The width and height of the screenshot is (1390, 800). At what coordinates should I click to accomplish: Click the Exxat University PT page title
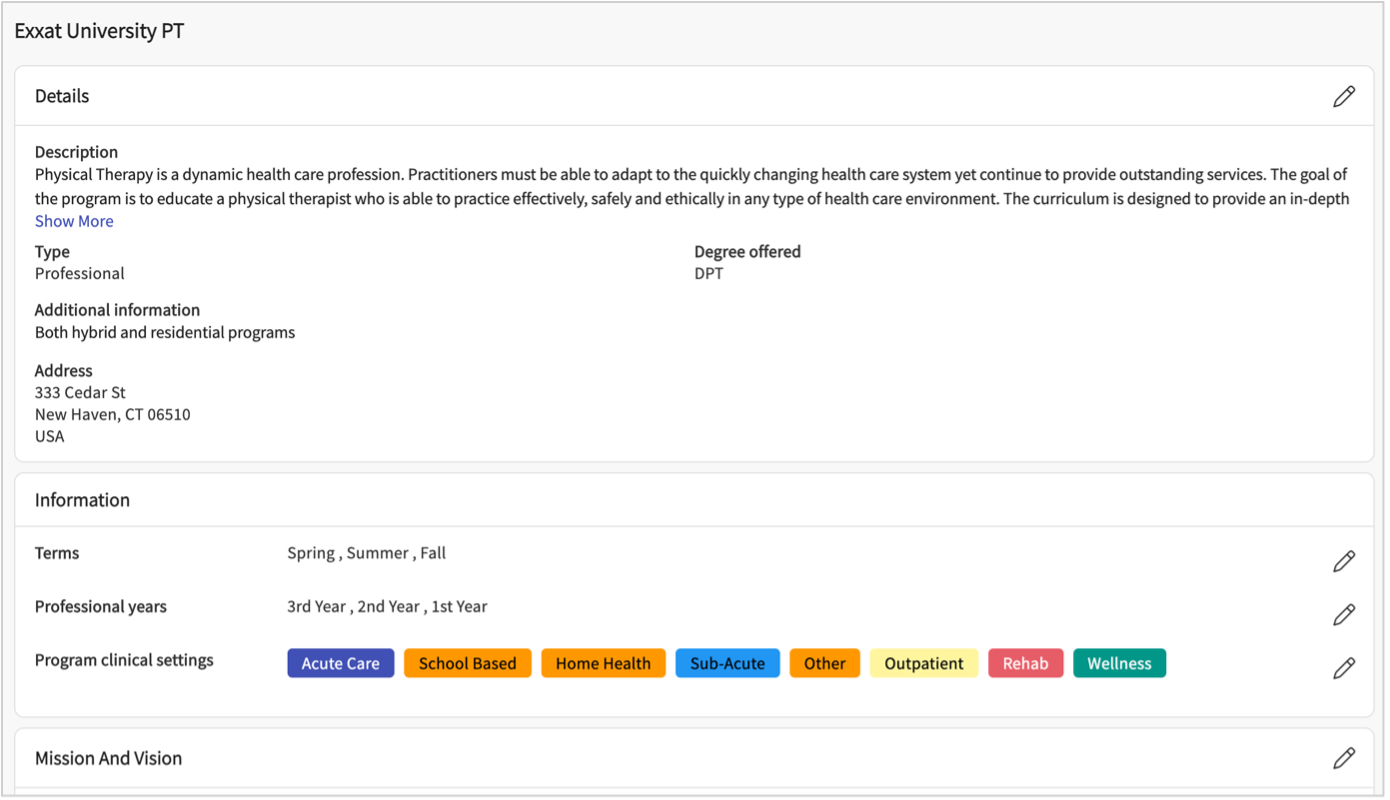(x=99, y=31)
